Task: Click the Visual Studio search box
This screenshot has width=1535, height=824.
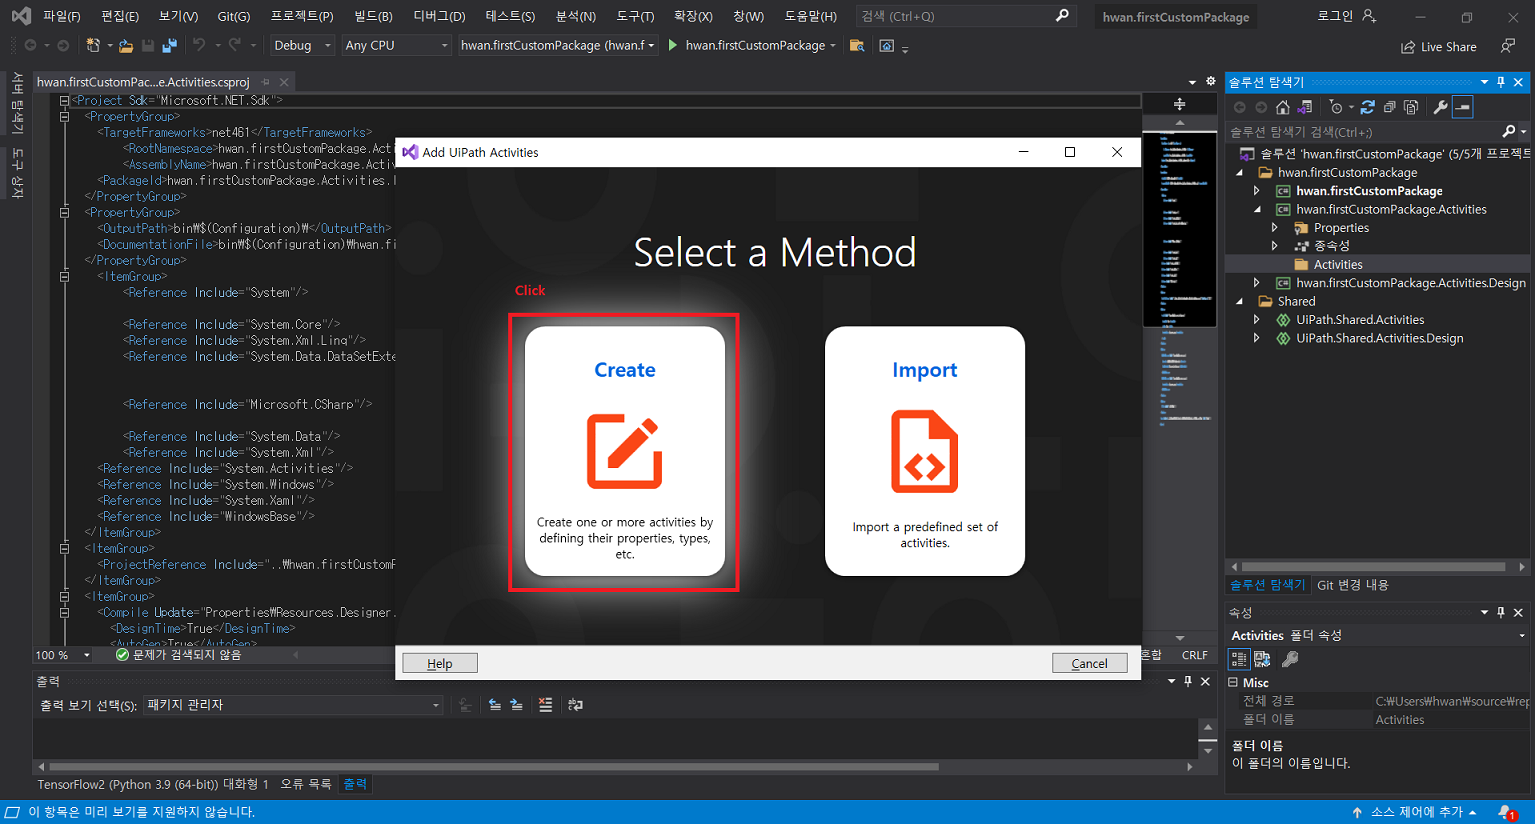Action: (965, 16)
